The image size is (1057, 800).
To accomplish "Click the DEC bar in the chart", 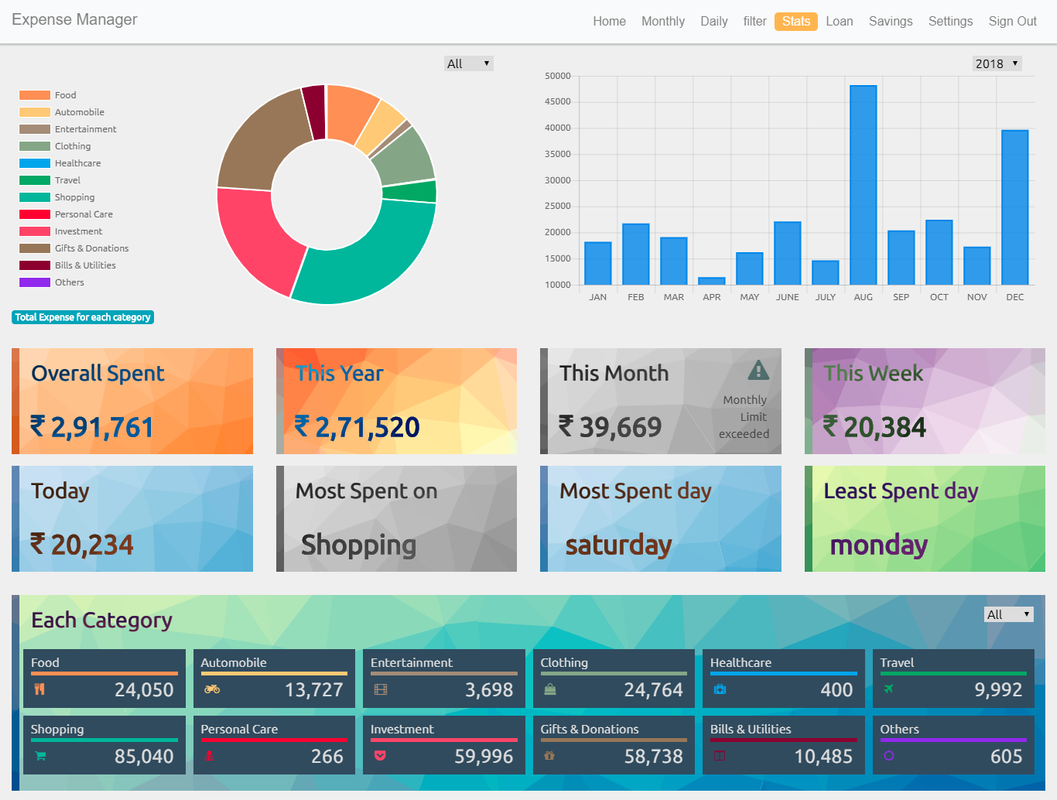I will (x=1015, y=207).
